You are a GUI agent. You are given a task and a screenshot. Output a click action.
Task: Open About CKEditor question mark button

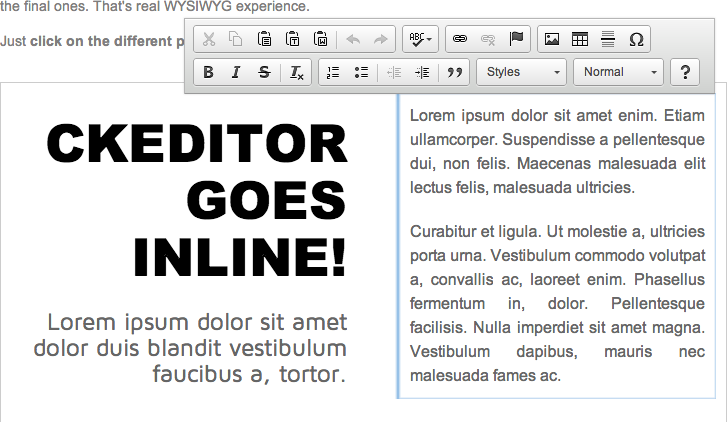(x=685, y=72)
